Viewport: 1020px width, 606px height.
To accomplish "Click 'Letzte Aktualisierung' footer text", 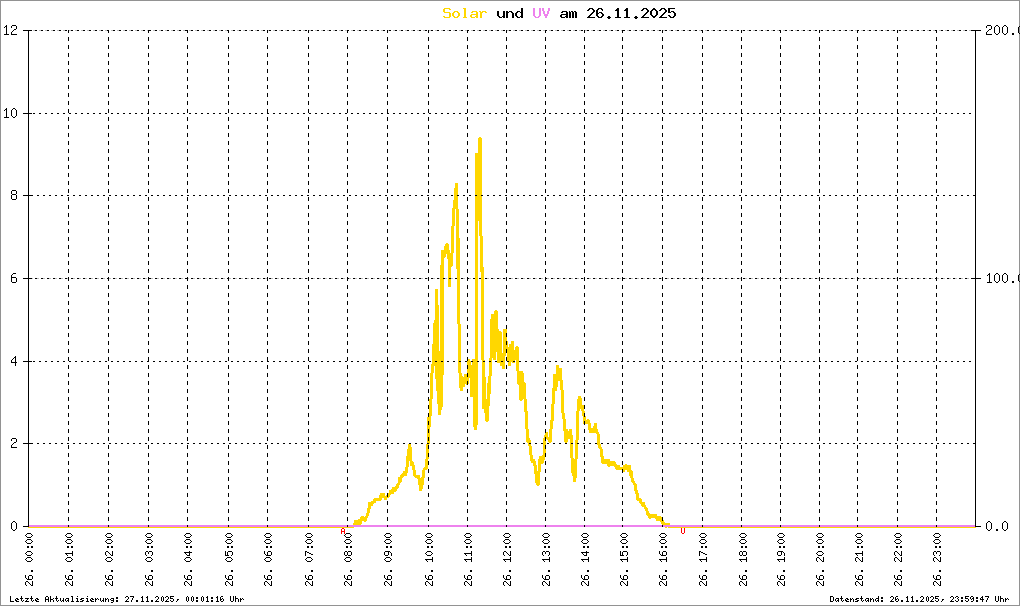I will [x=127, y=599].
